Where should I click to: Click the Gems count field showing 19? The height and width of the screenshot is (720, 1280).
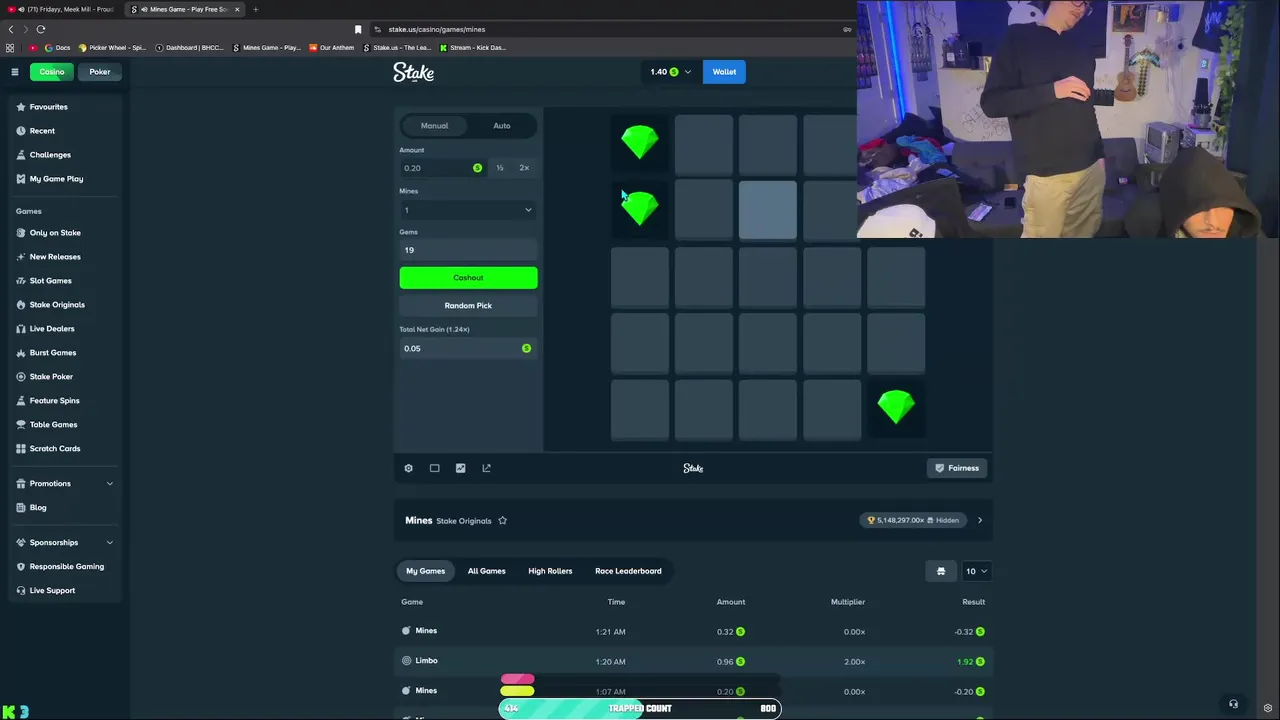click(x=468, y=250)
